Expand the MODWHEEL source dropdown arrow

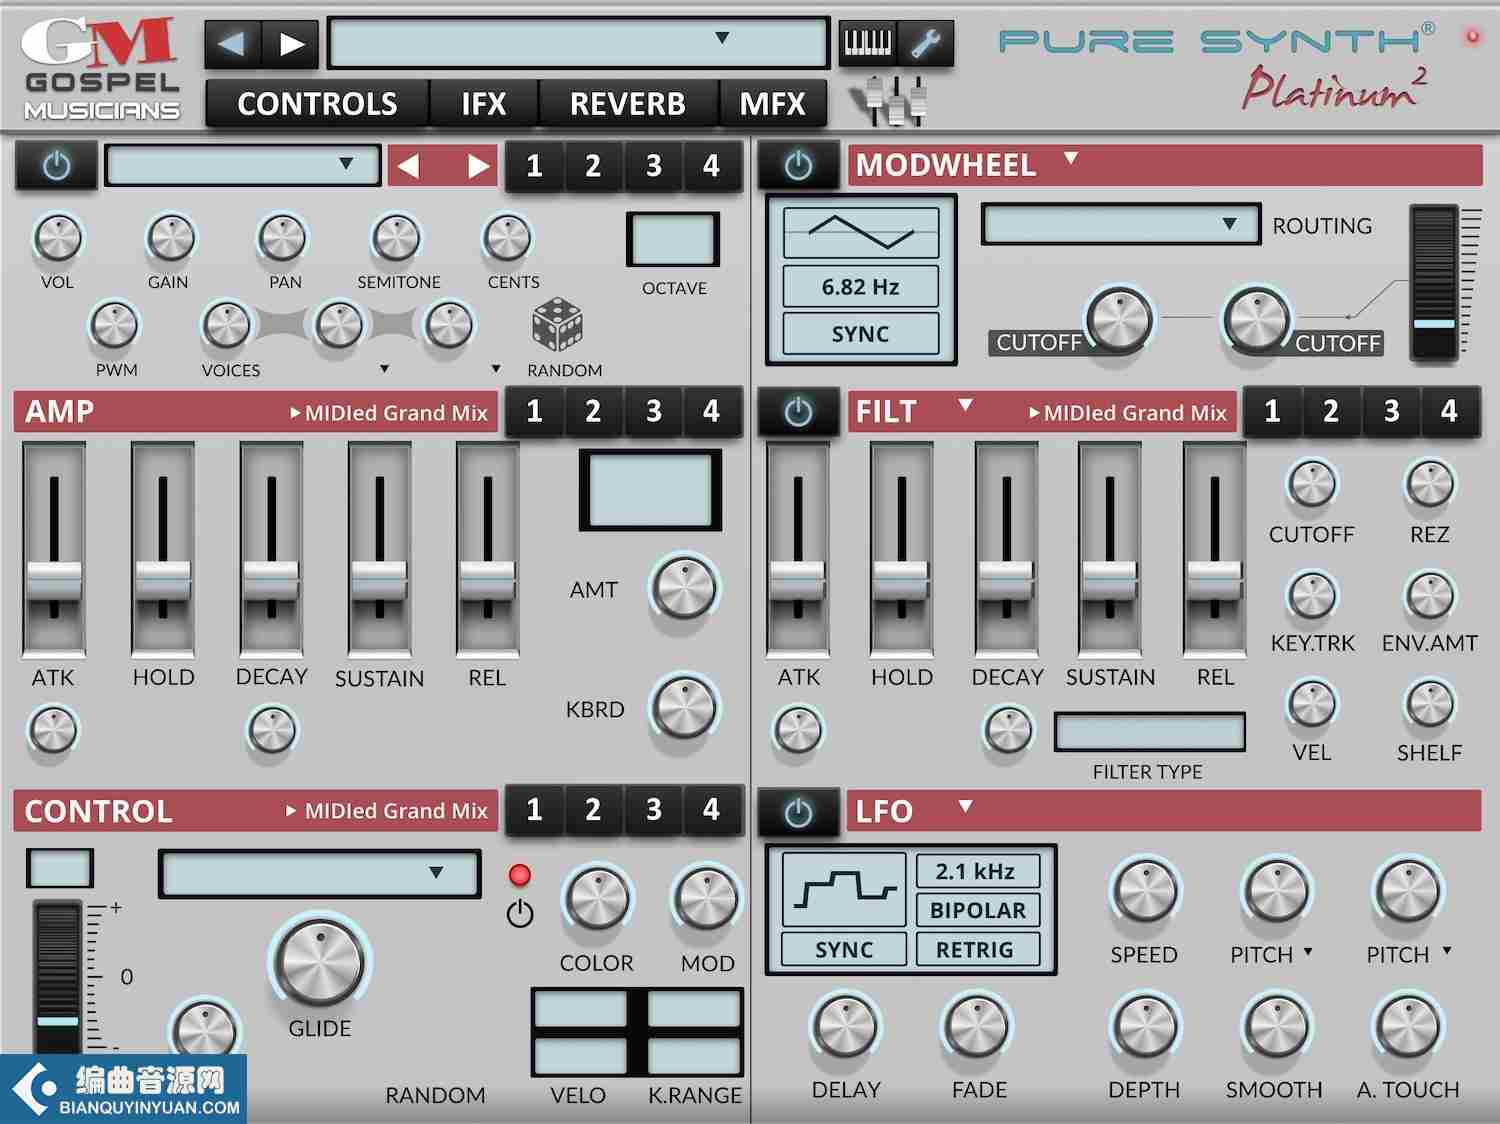pos(1071,158)
